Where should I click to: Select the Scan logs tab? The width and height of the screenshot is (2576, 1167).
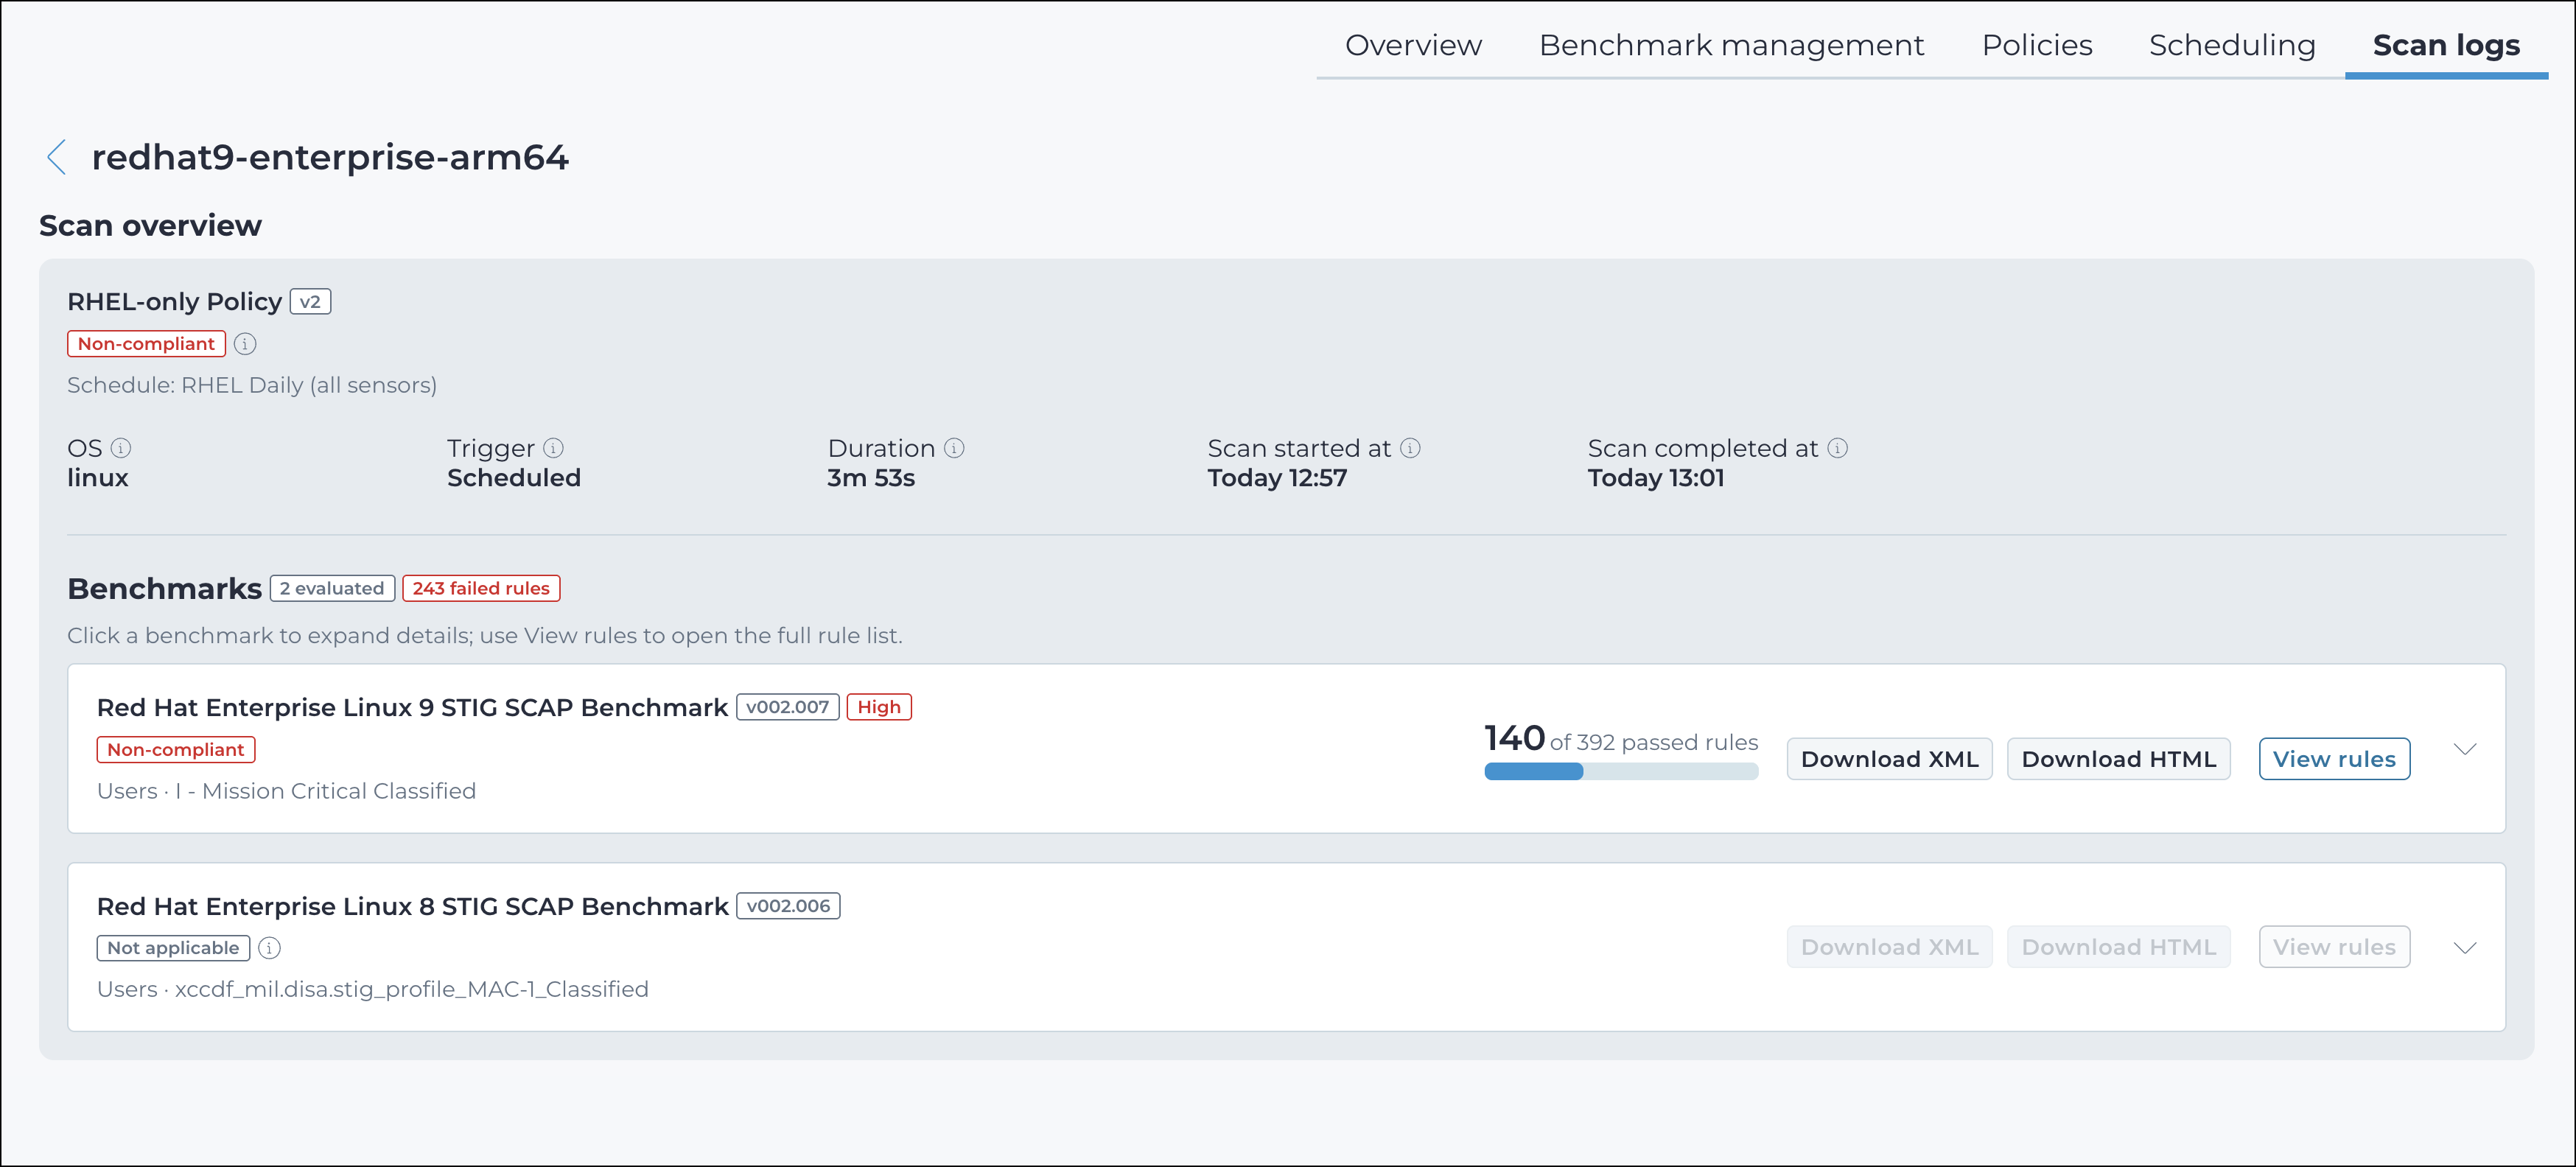(2446, 45)
